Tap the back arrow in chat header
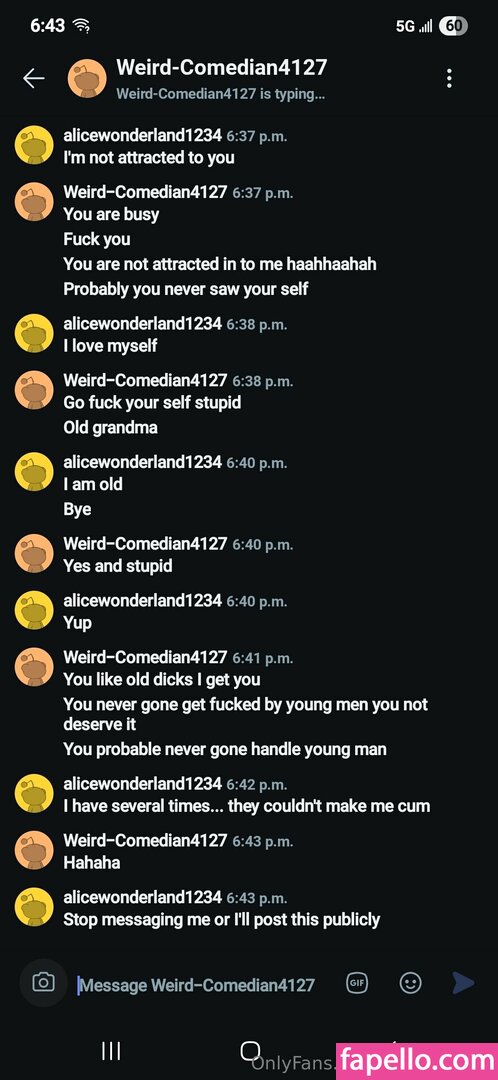This screenshot has height=1080, width=498. click(33, 79)
